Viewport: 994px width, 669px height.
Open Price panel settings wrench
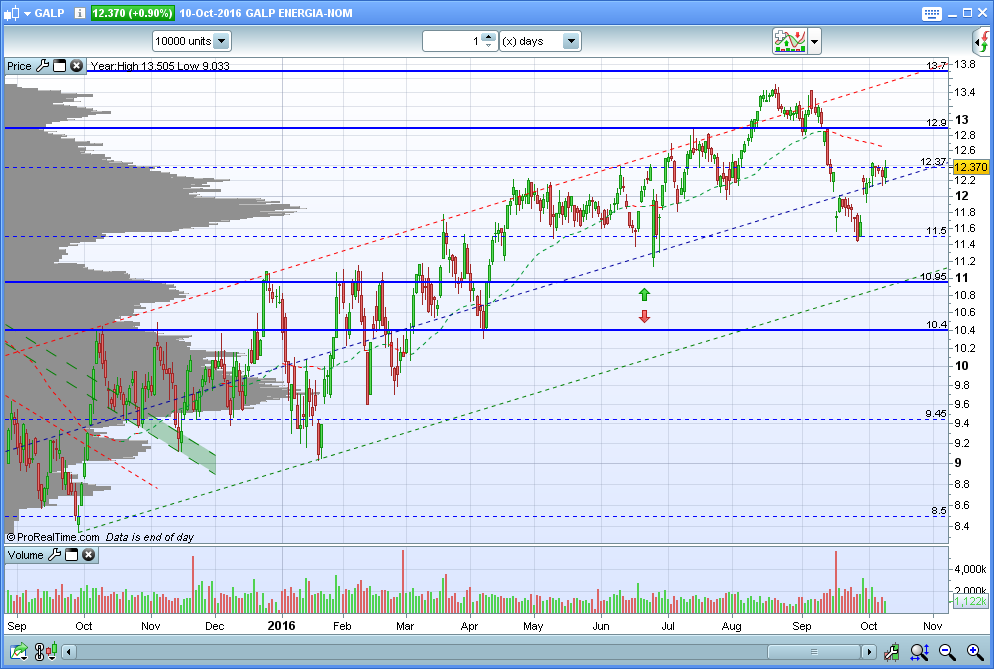(42, 65)
